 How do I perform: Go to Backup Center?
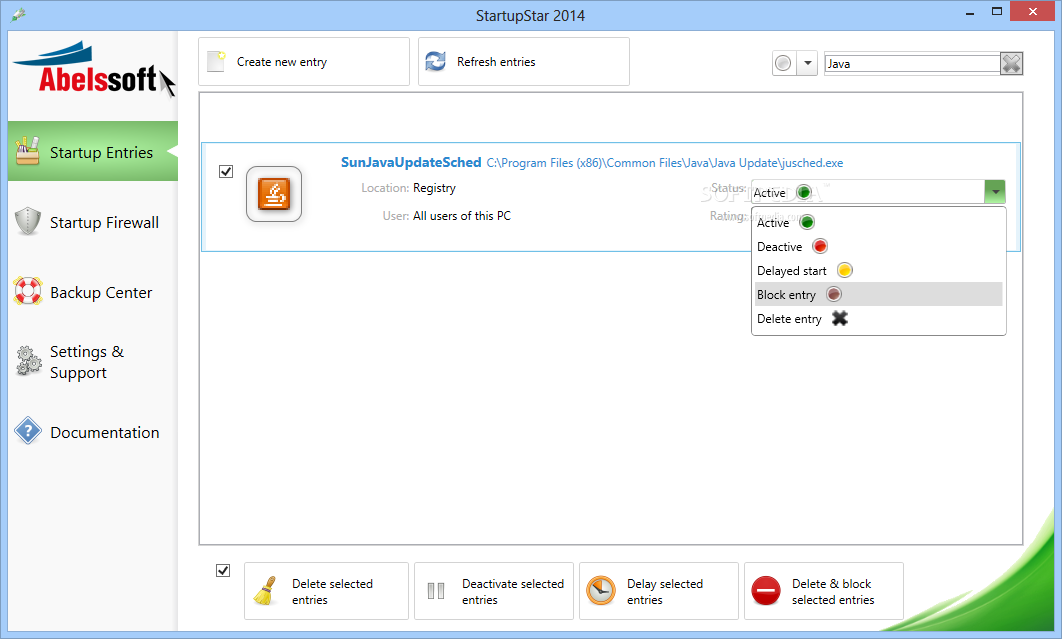(93, 292)
